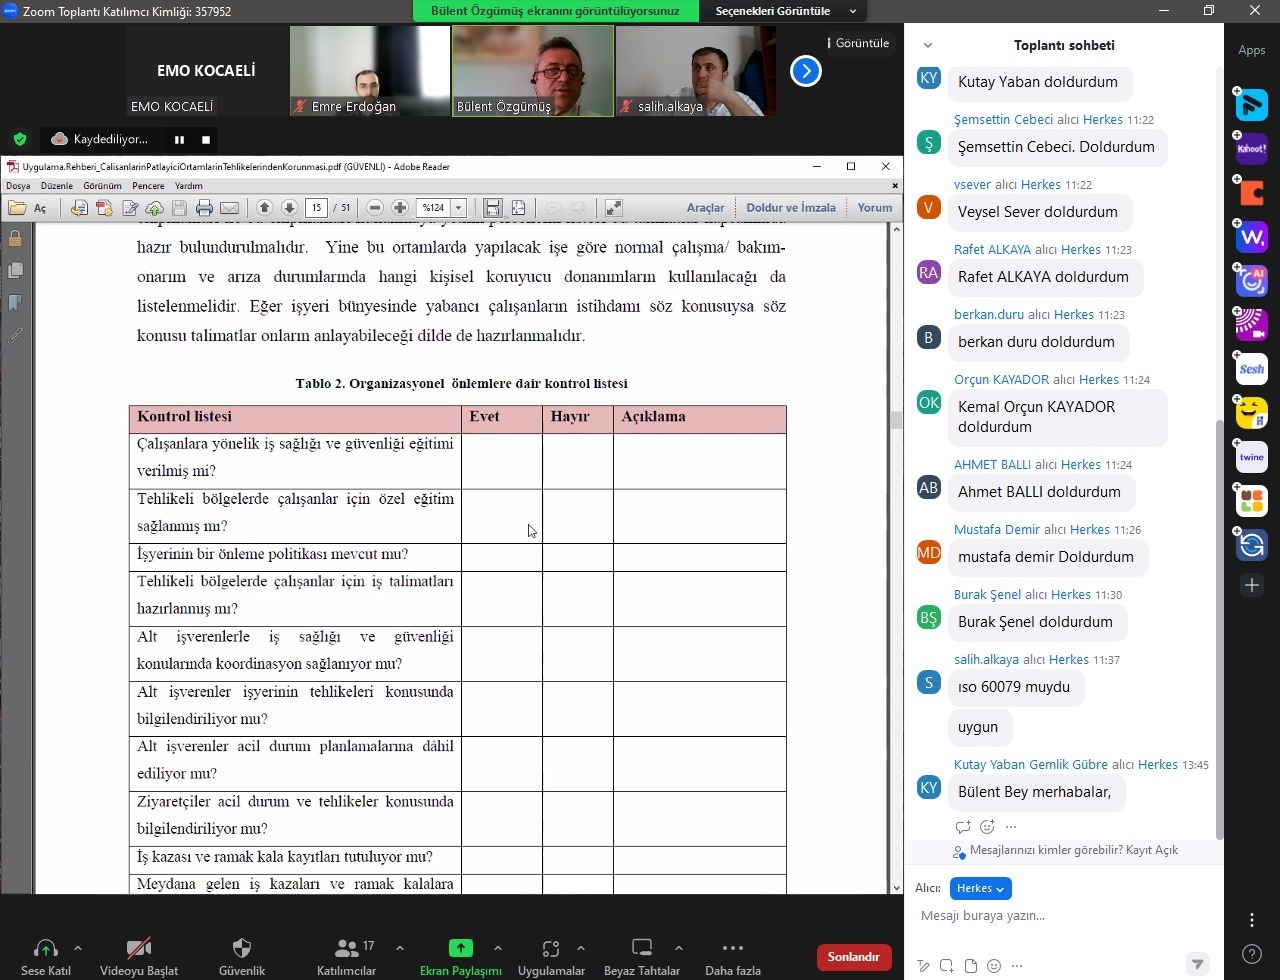Open Seçenekleri Görüntüle dropdown
Image resolution: width=1280 pixels, height=980 pixels.
(786, 11)
